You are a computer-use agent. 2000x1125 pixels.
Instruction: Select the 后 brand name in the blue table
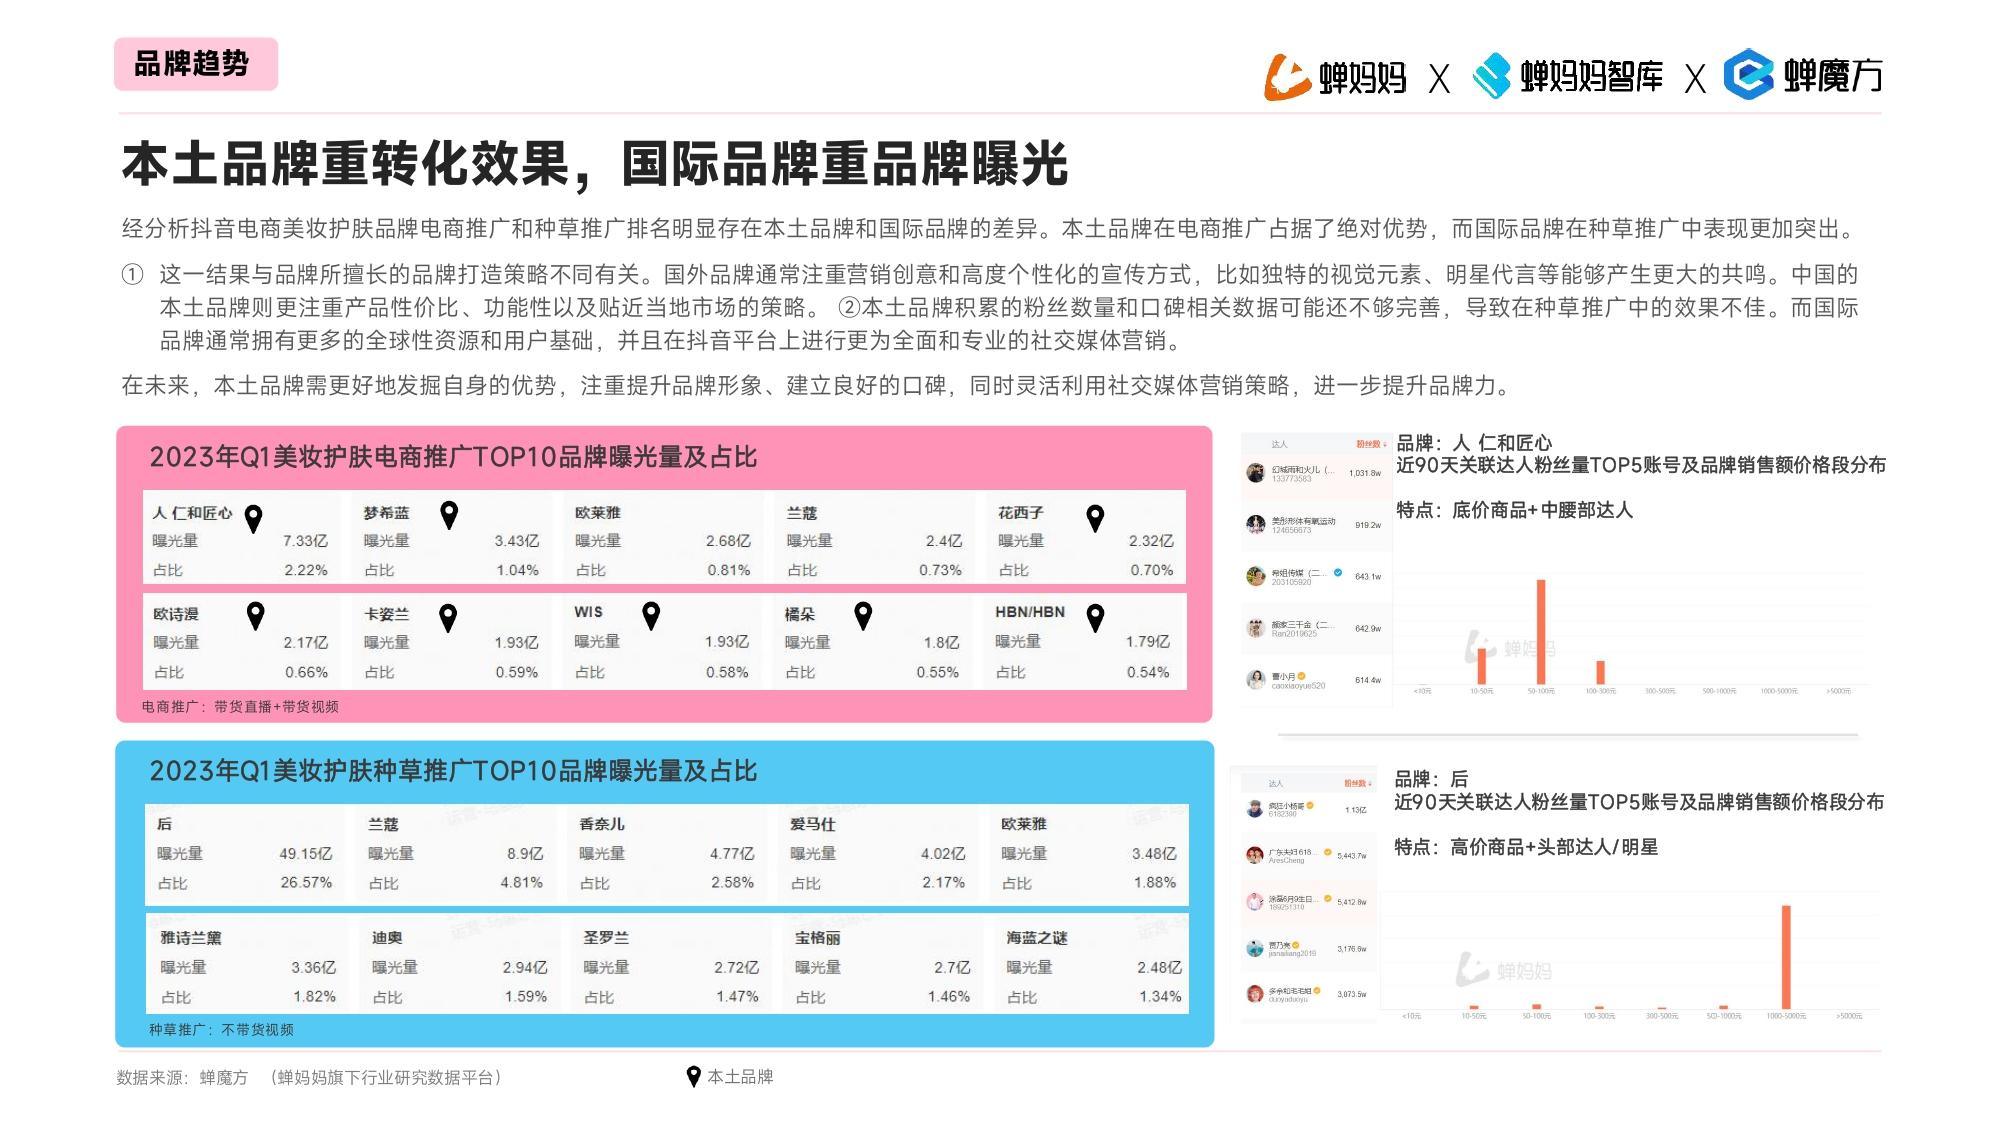tap(164, 824)
